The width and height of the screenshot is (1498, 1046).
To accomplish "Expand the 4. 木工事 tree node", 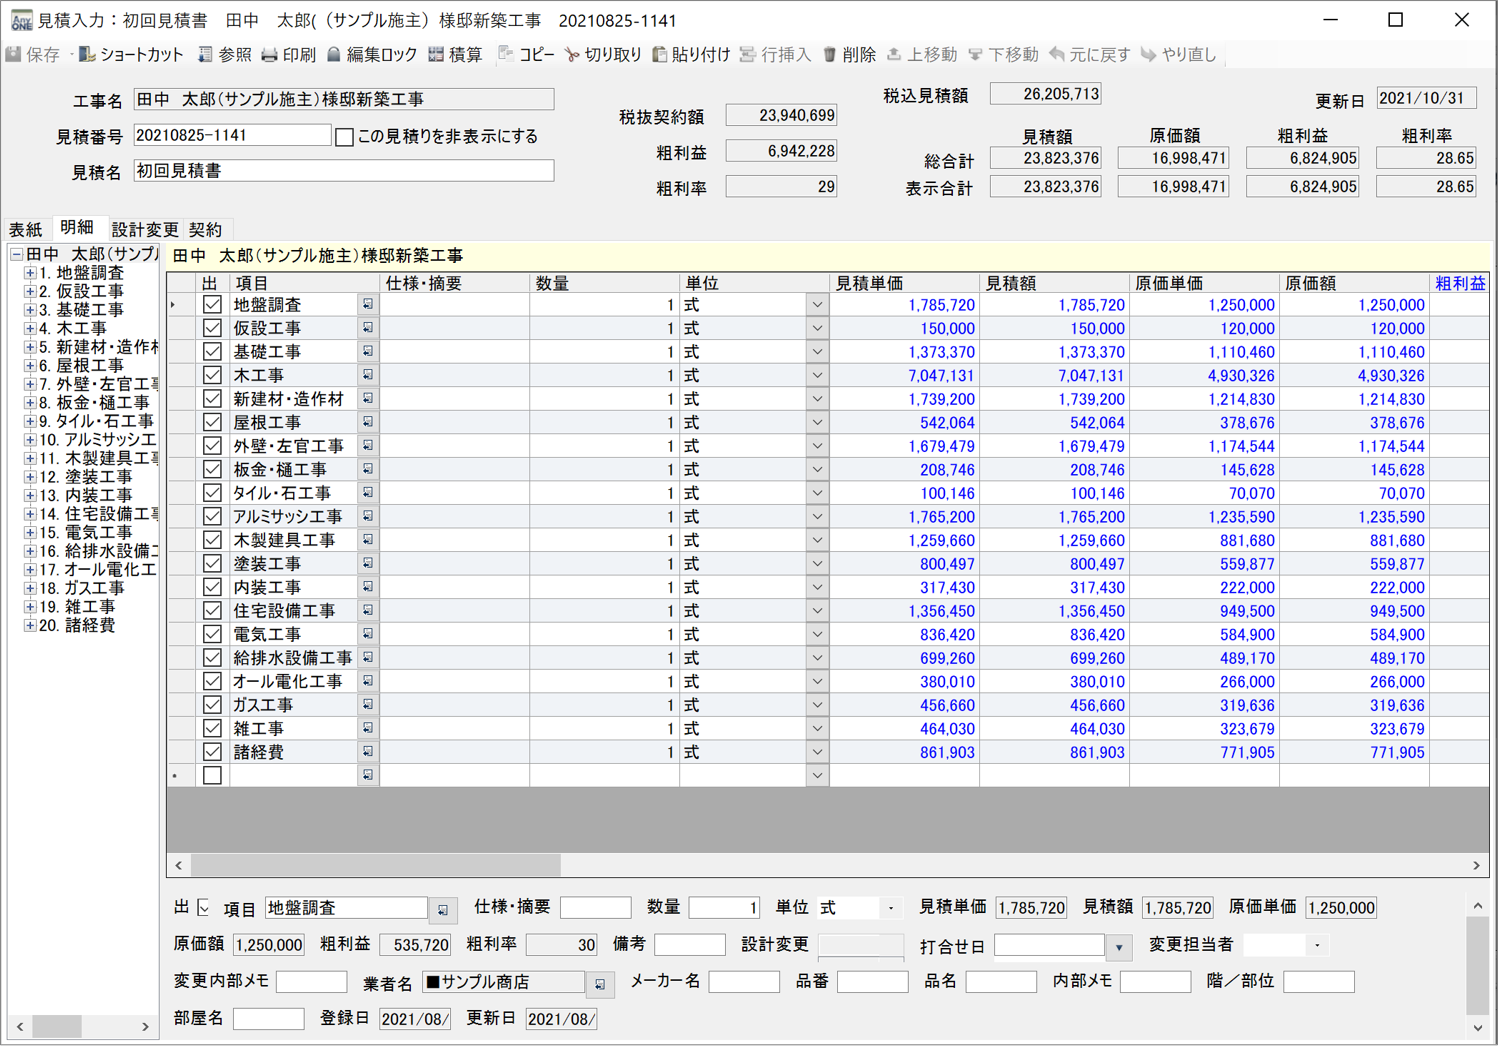I will [30, 328].
